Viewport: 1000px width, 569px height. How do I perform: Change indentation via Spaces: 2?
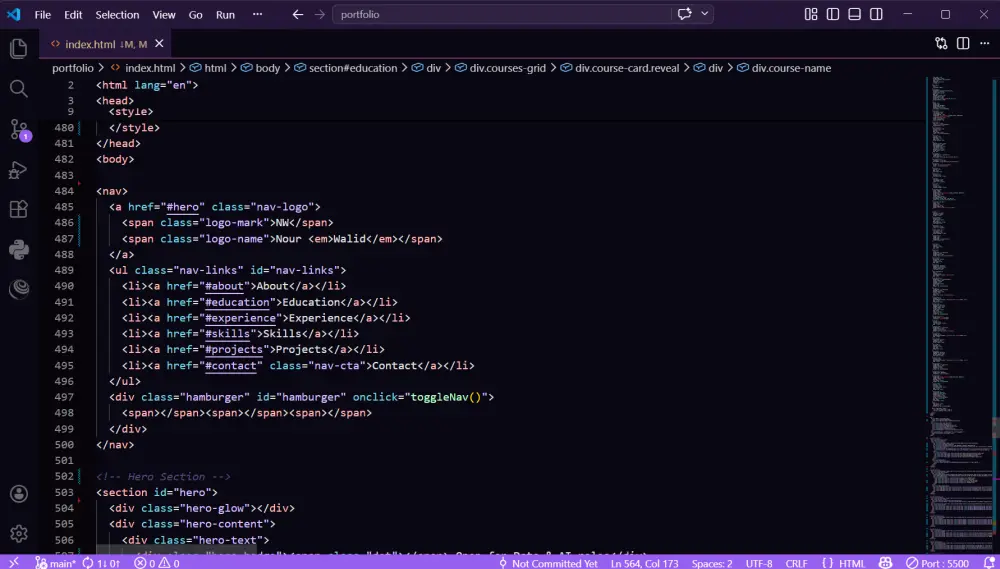click(712, 563)
